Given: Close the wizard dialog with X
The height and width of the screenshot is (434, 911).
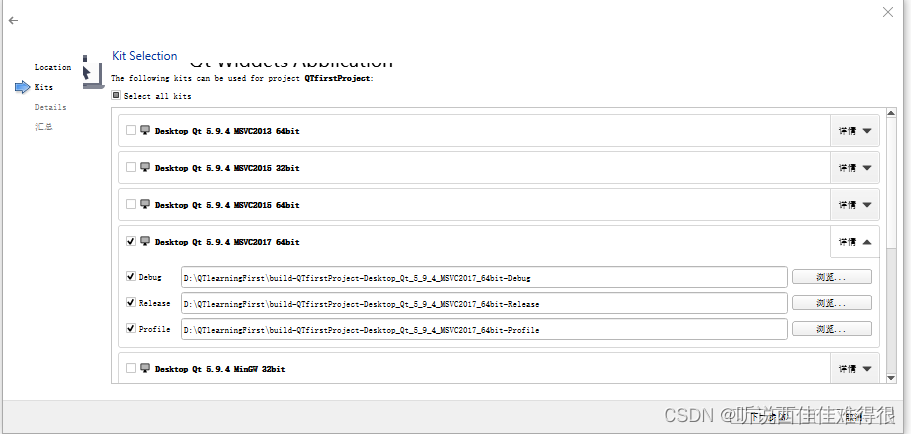Looking at the screenshot, I should [888, 12].
